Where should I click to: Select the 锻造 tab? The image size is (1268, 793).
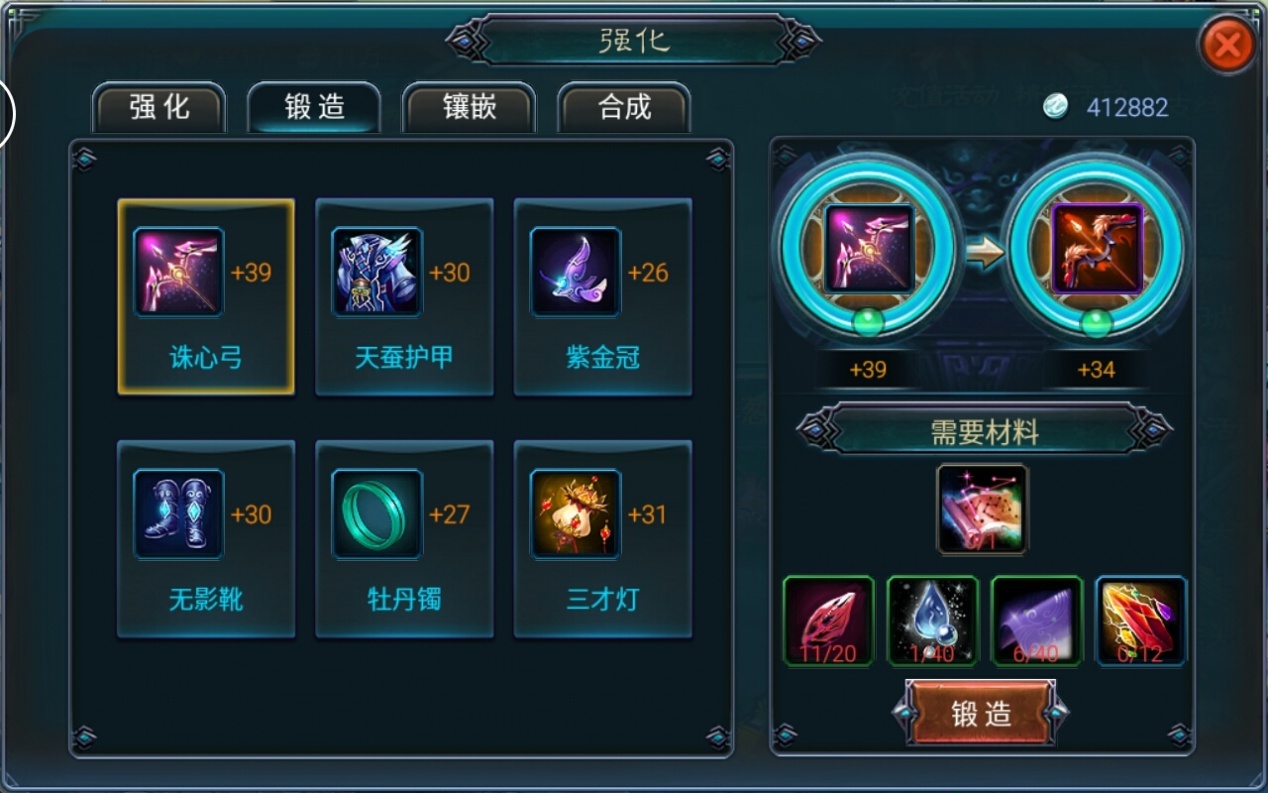click(314, 108)
